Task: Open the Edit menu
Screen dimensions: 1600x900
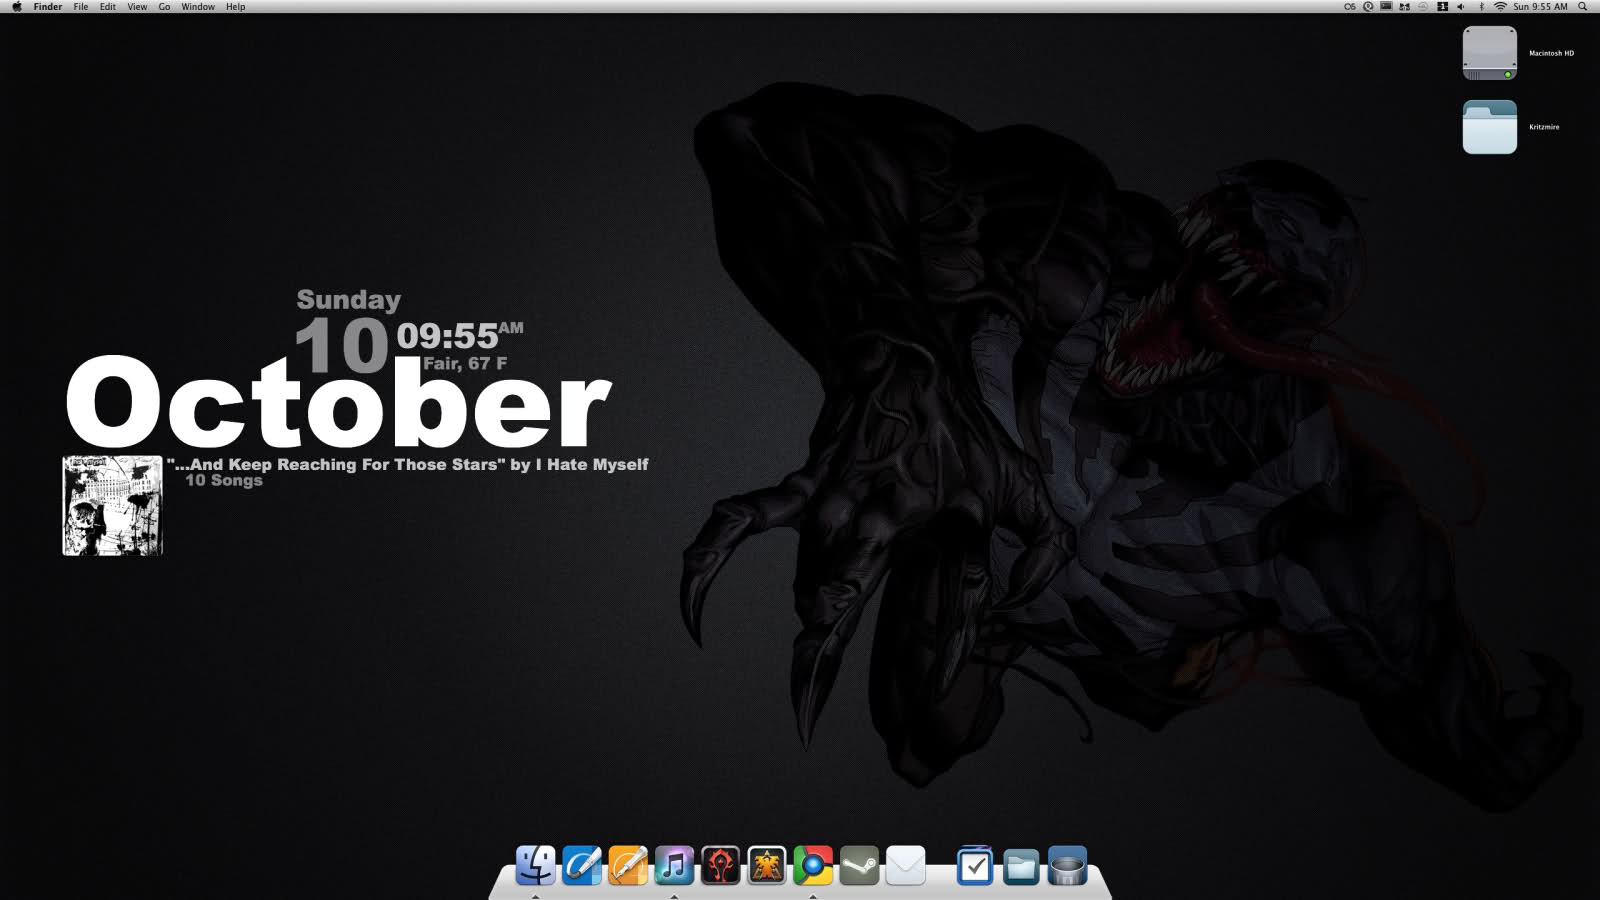Action: pos(107,7)
